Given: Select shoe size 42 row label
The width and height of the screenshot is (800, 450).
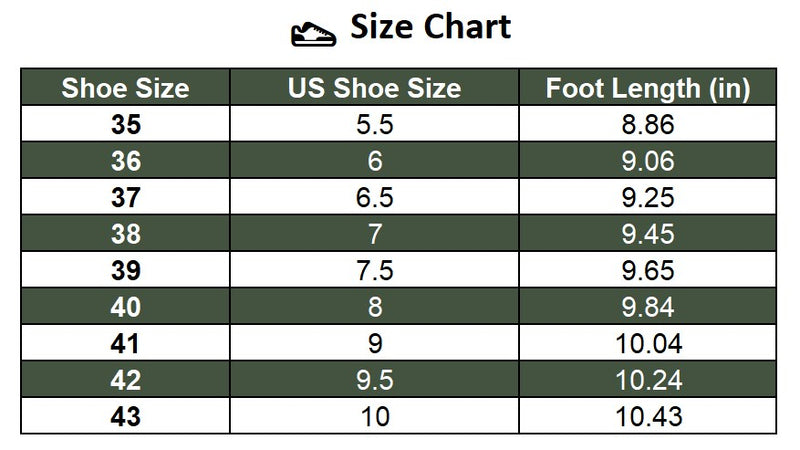Looking at the screenshot, I should click(125, 379).
